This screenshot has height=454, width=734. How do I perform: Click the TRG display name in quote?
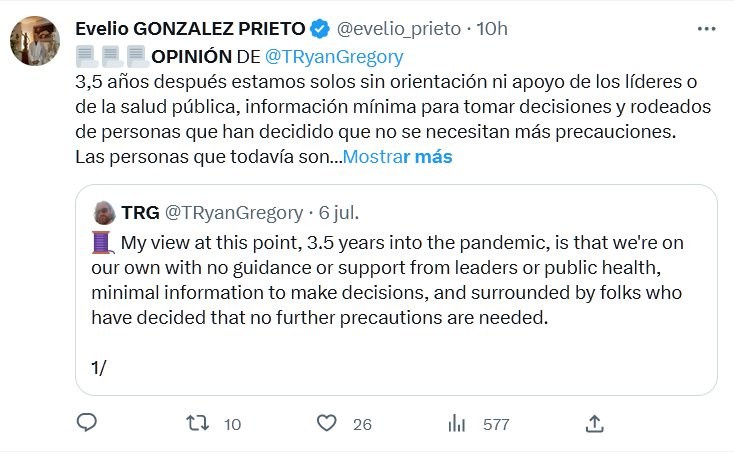coord(139,212)
